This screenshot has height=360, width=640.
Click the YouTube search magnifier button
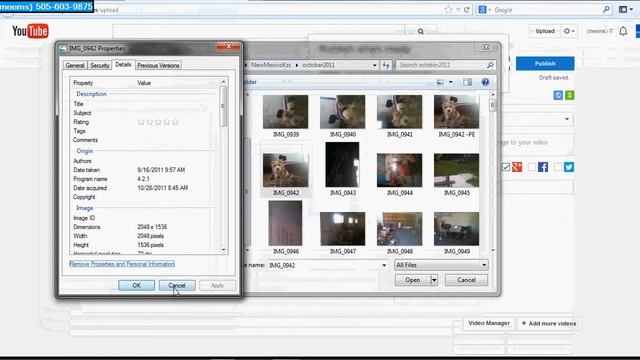coord(420,31)
